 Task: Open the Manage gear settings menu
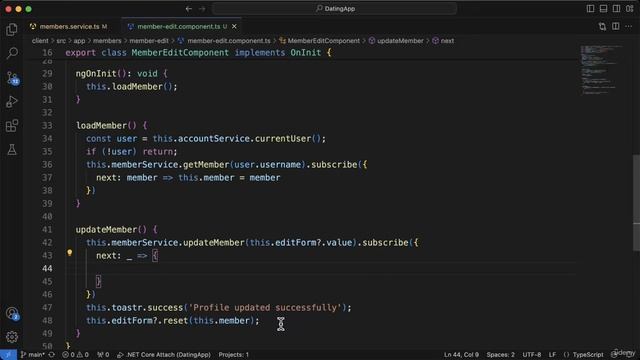[x=12, y=337]
